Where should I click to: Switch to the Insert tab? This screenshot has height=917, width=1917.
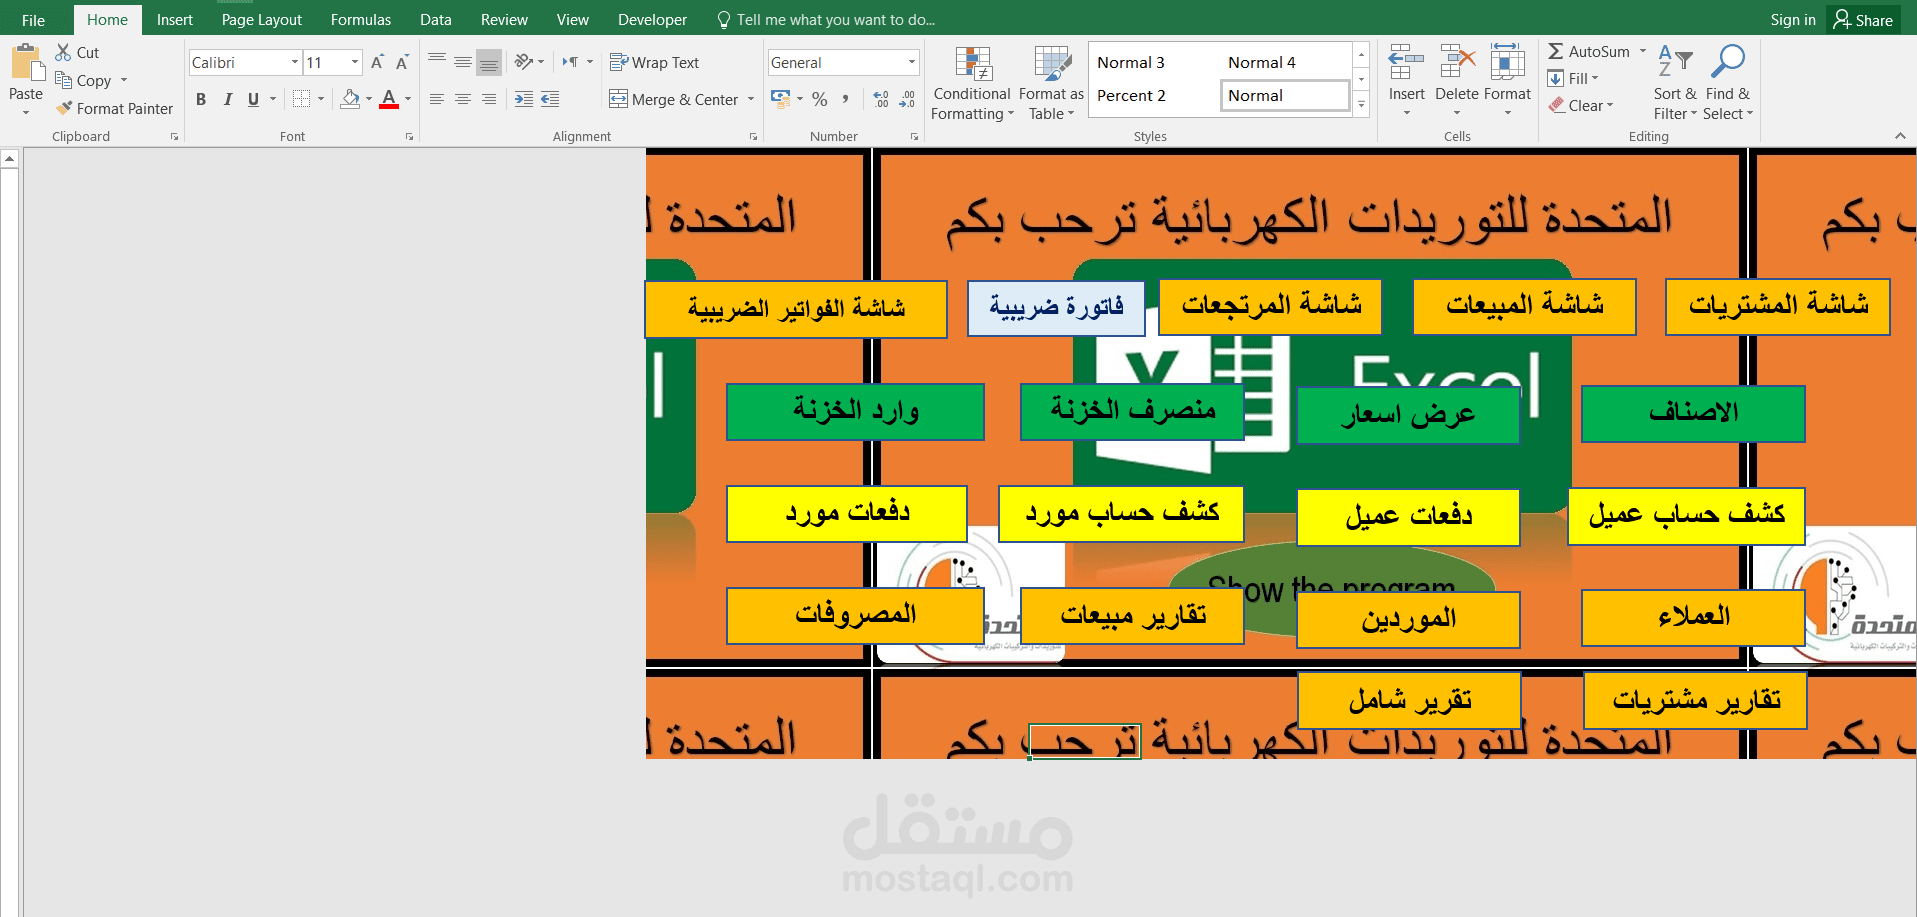(x=175, y=20)
